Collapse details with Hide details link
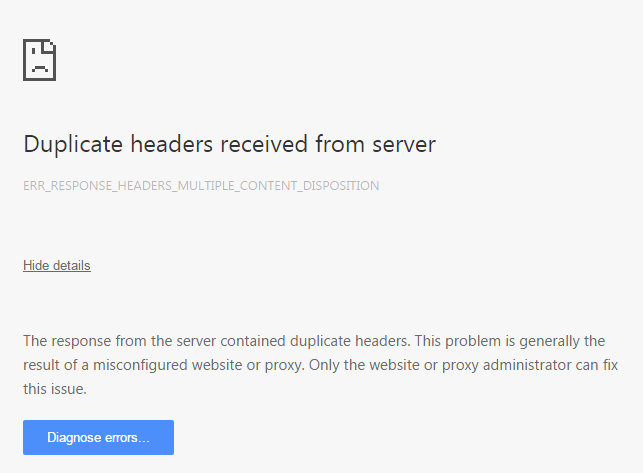The image size is (643, 473). point(57,266)
